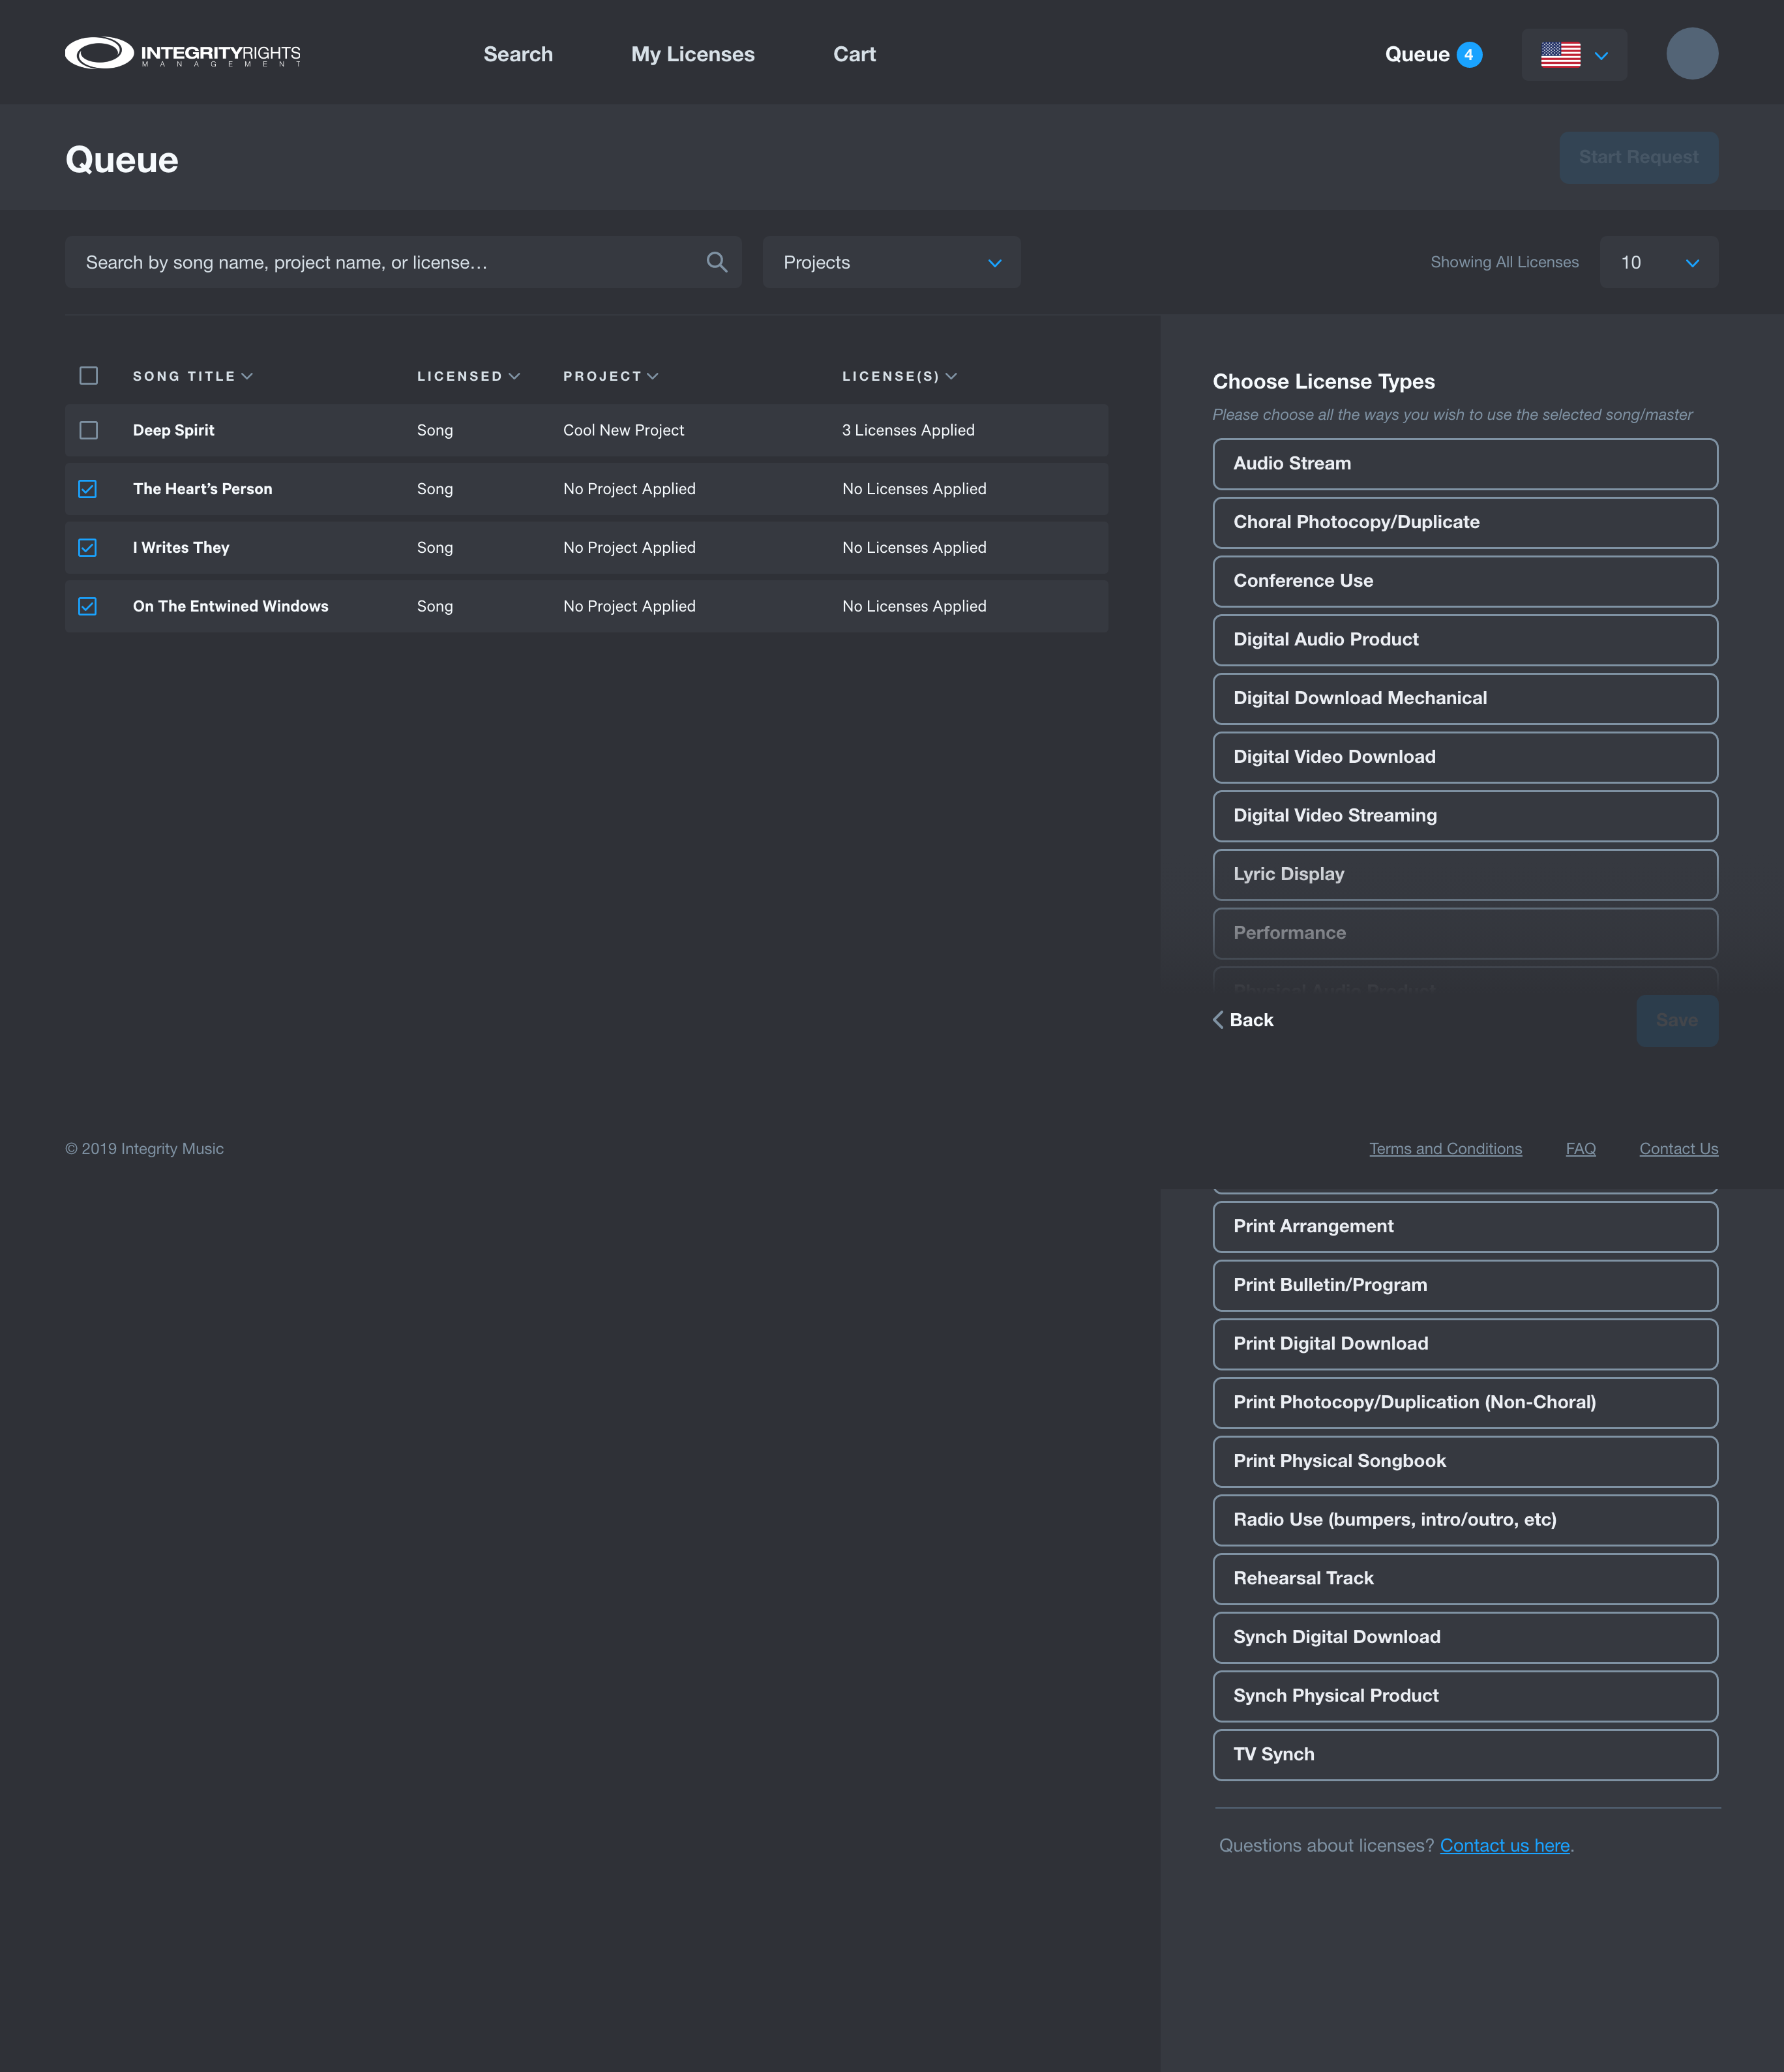Click the Deep Spirit song title
This screenshot has height=2072, width=1784.
[174, 430]
